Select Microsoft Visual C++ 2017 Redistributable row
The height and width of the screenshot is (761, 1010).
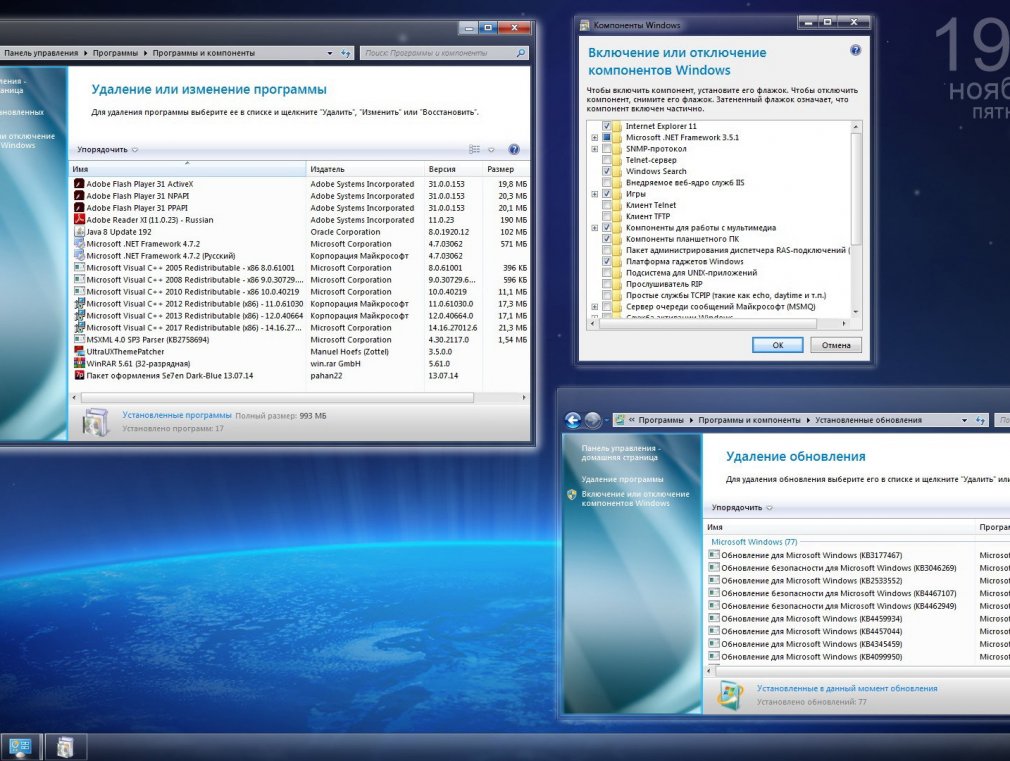coord(300,328)
